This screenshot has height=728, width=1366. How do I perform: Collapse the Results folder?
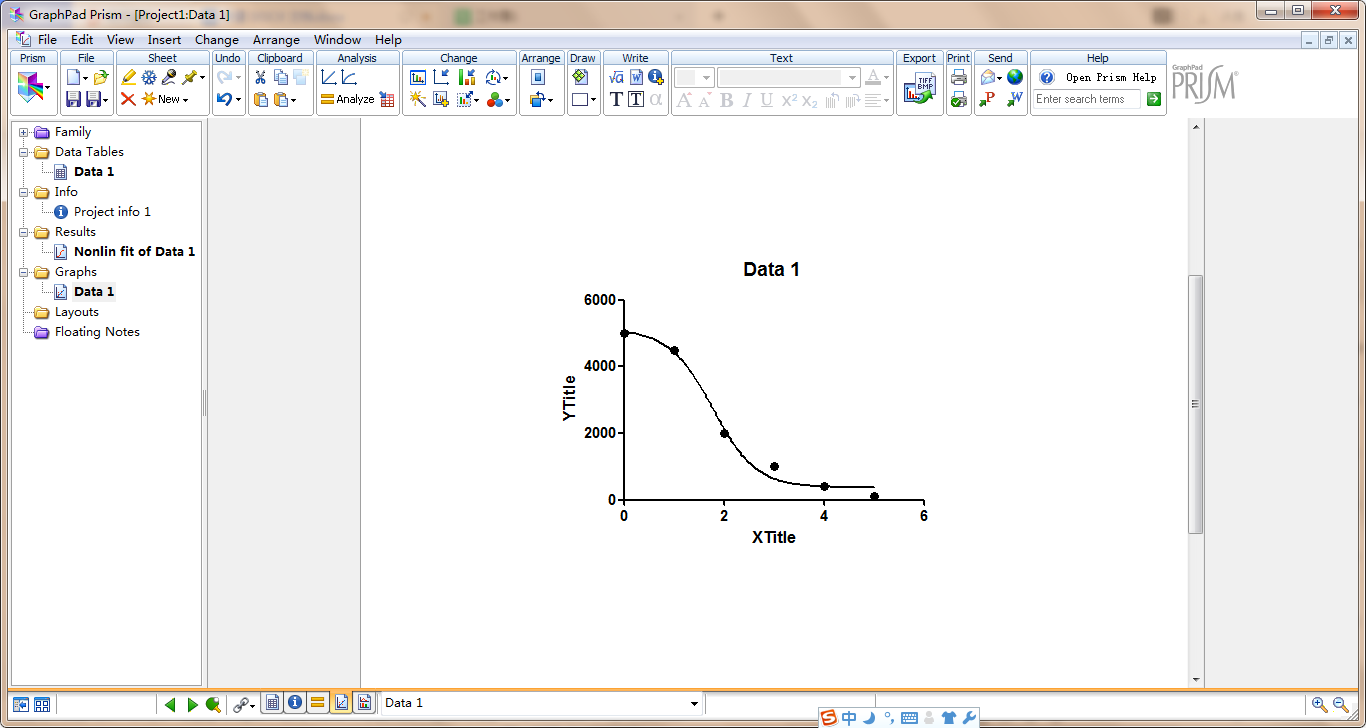point(24,232)
